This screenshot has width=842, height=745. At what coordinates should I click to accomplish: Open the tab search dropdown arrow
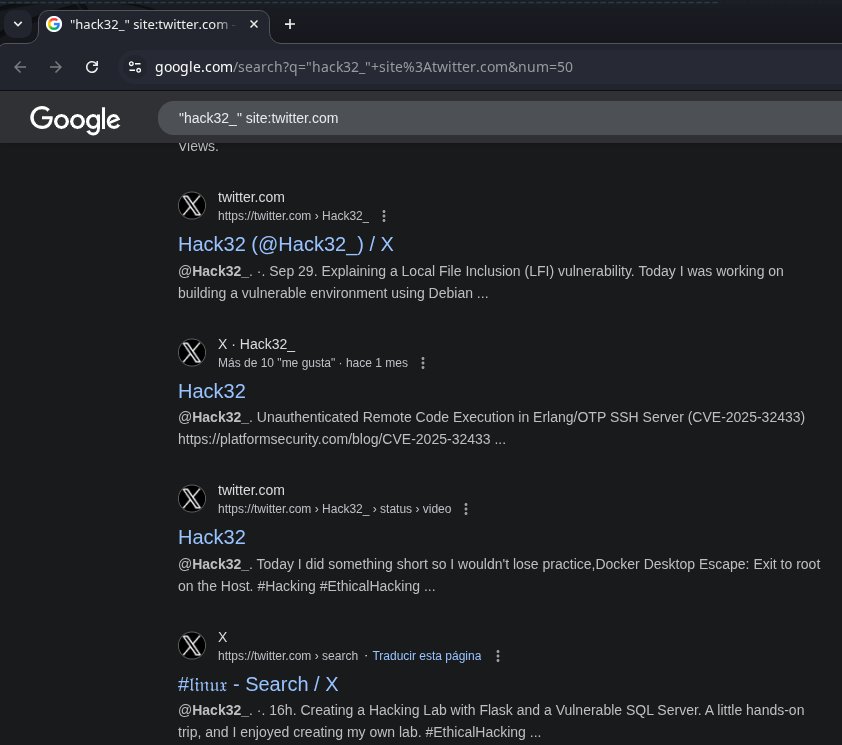tap(18, 24)
